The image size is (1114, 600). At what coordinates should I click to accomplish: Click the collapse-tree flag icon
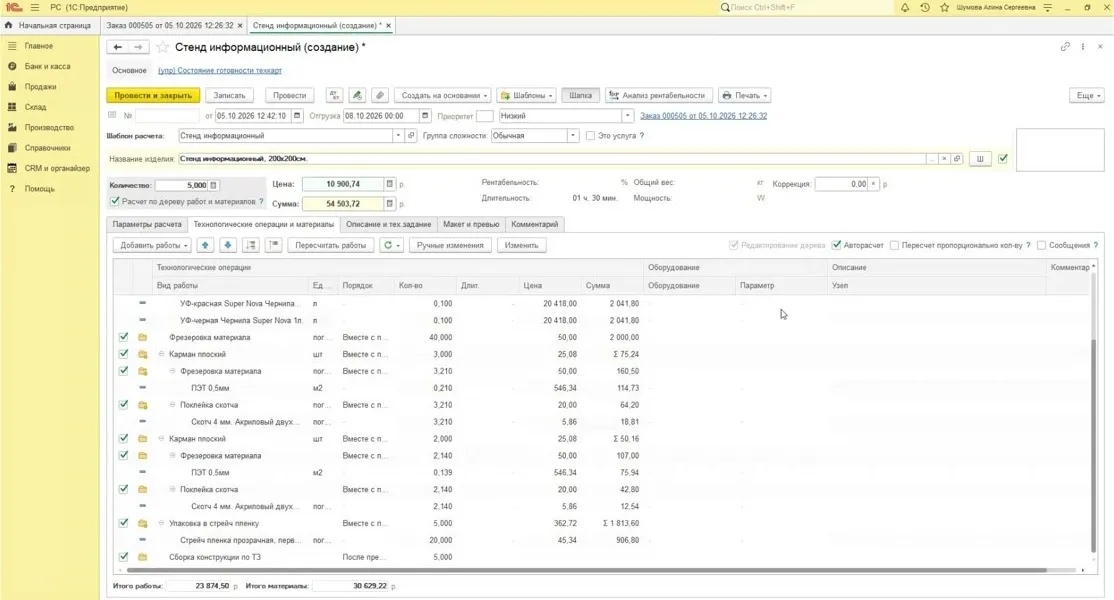(274, 245)
